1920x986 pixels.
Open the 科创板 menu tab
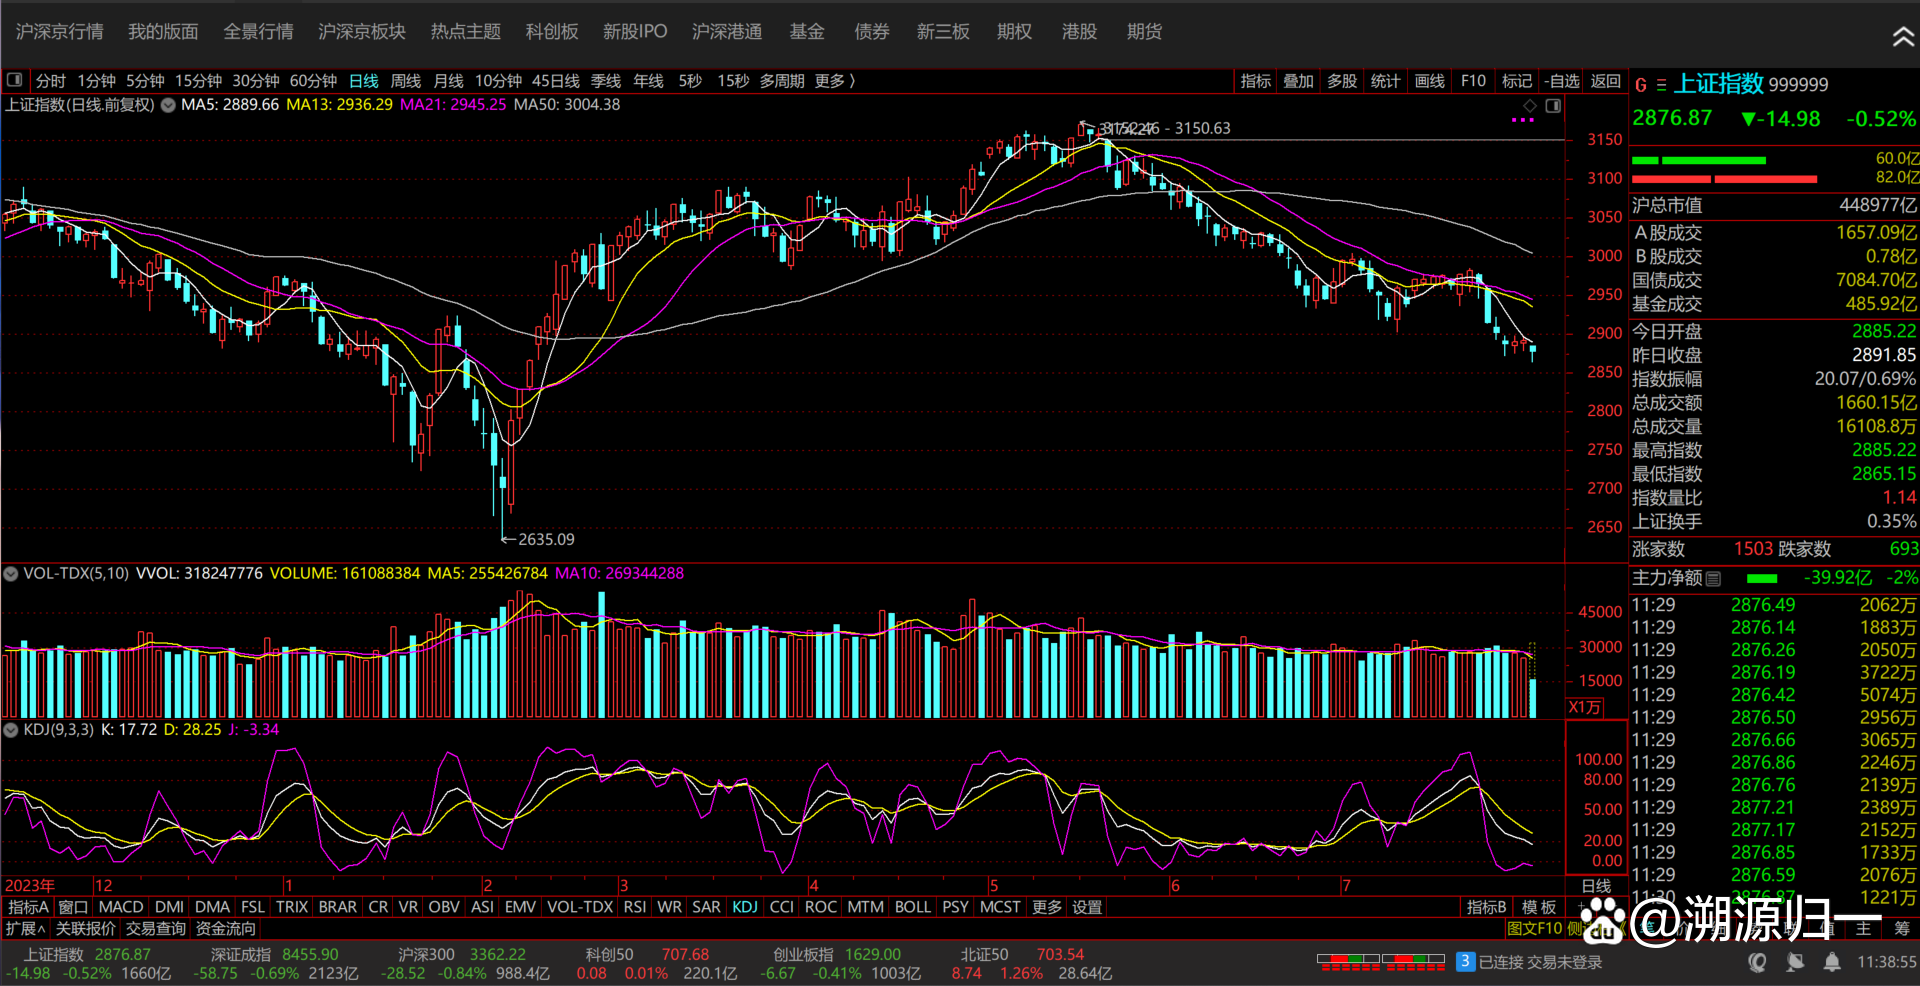(x=552, y=32)
